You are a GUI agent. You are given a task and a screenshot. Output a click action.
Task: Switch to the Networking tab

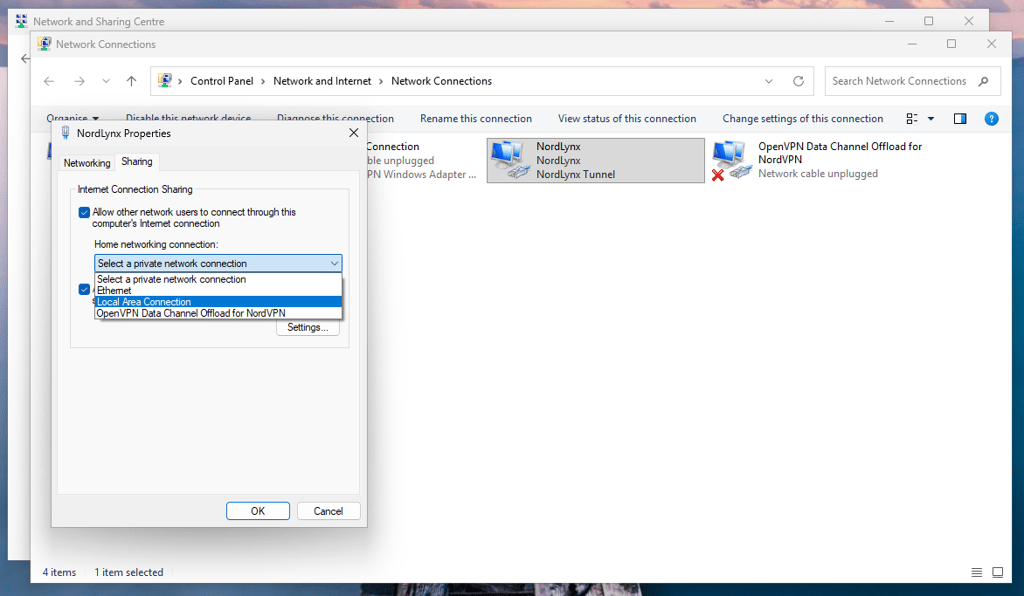point(87,163)
